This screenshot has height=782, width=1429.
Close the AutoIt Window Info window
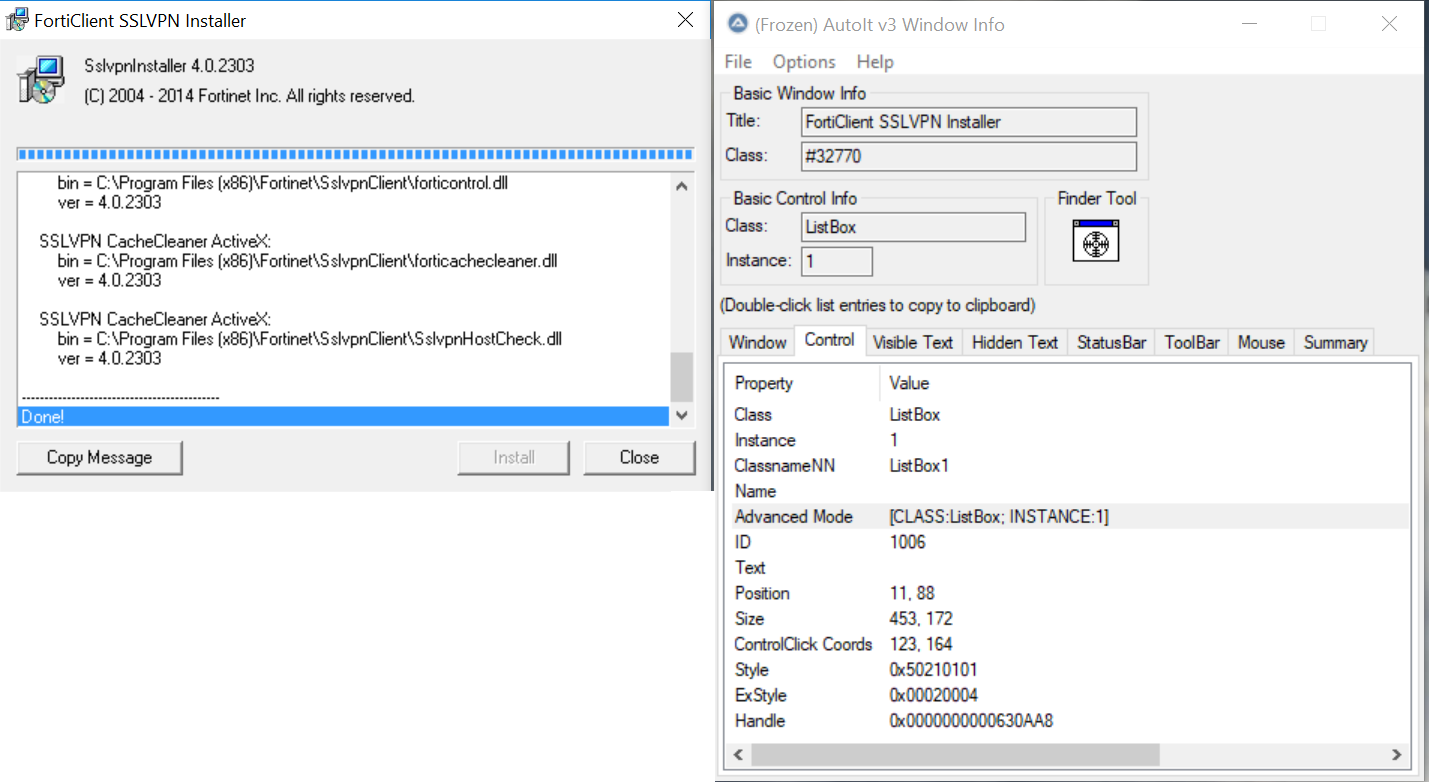coord(1389,24)
